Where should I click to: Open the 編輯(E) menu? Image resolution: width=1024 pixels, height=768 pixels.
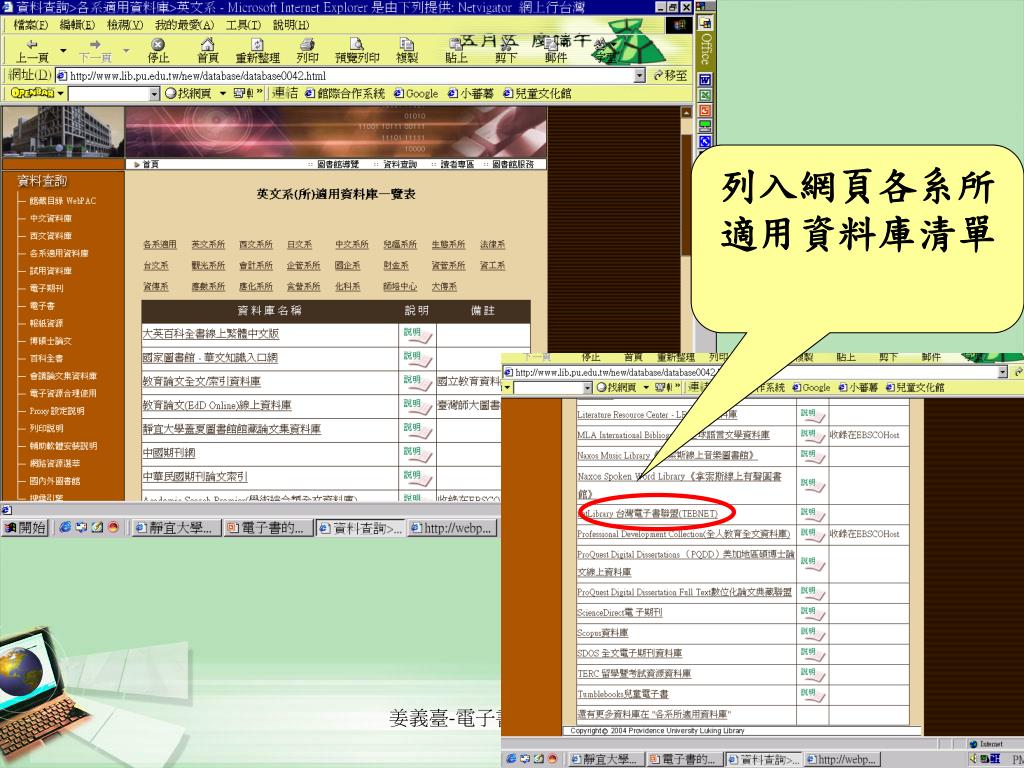point(77,25)
